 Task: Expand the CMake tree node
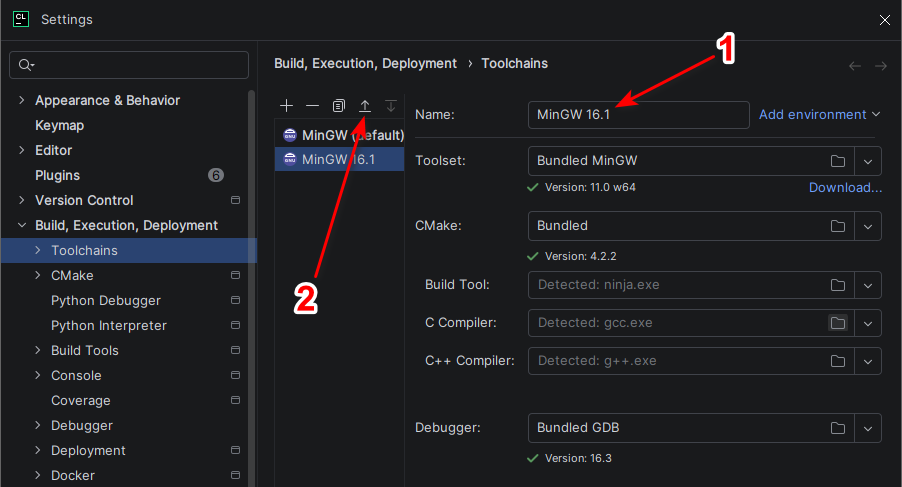tap(38, 275)
